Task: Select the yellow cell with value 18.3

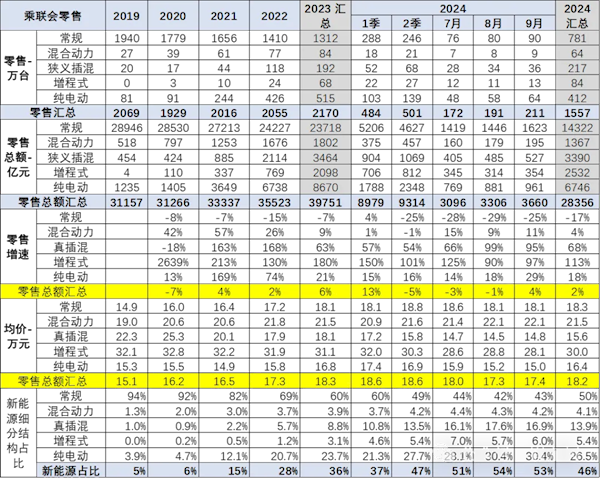Action: (x=325, y=382)
